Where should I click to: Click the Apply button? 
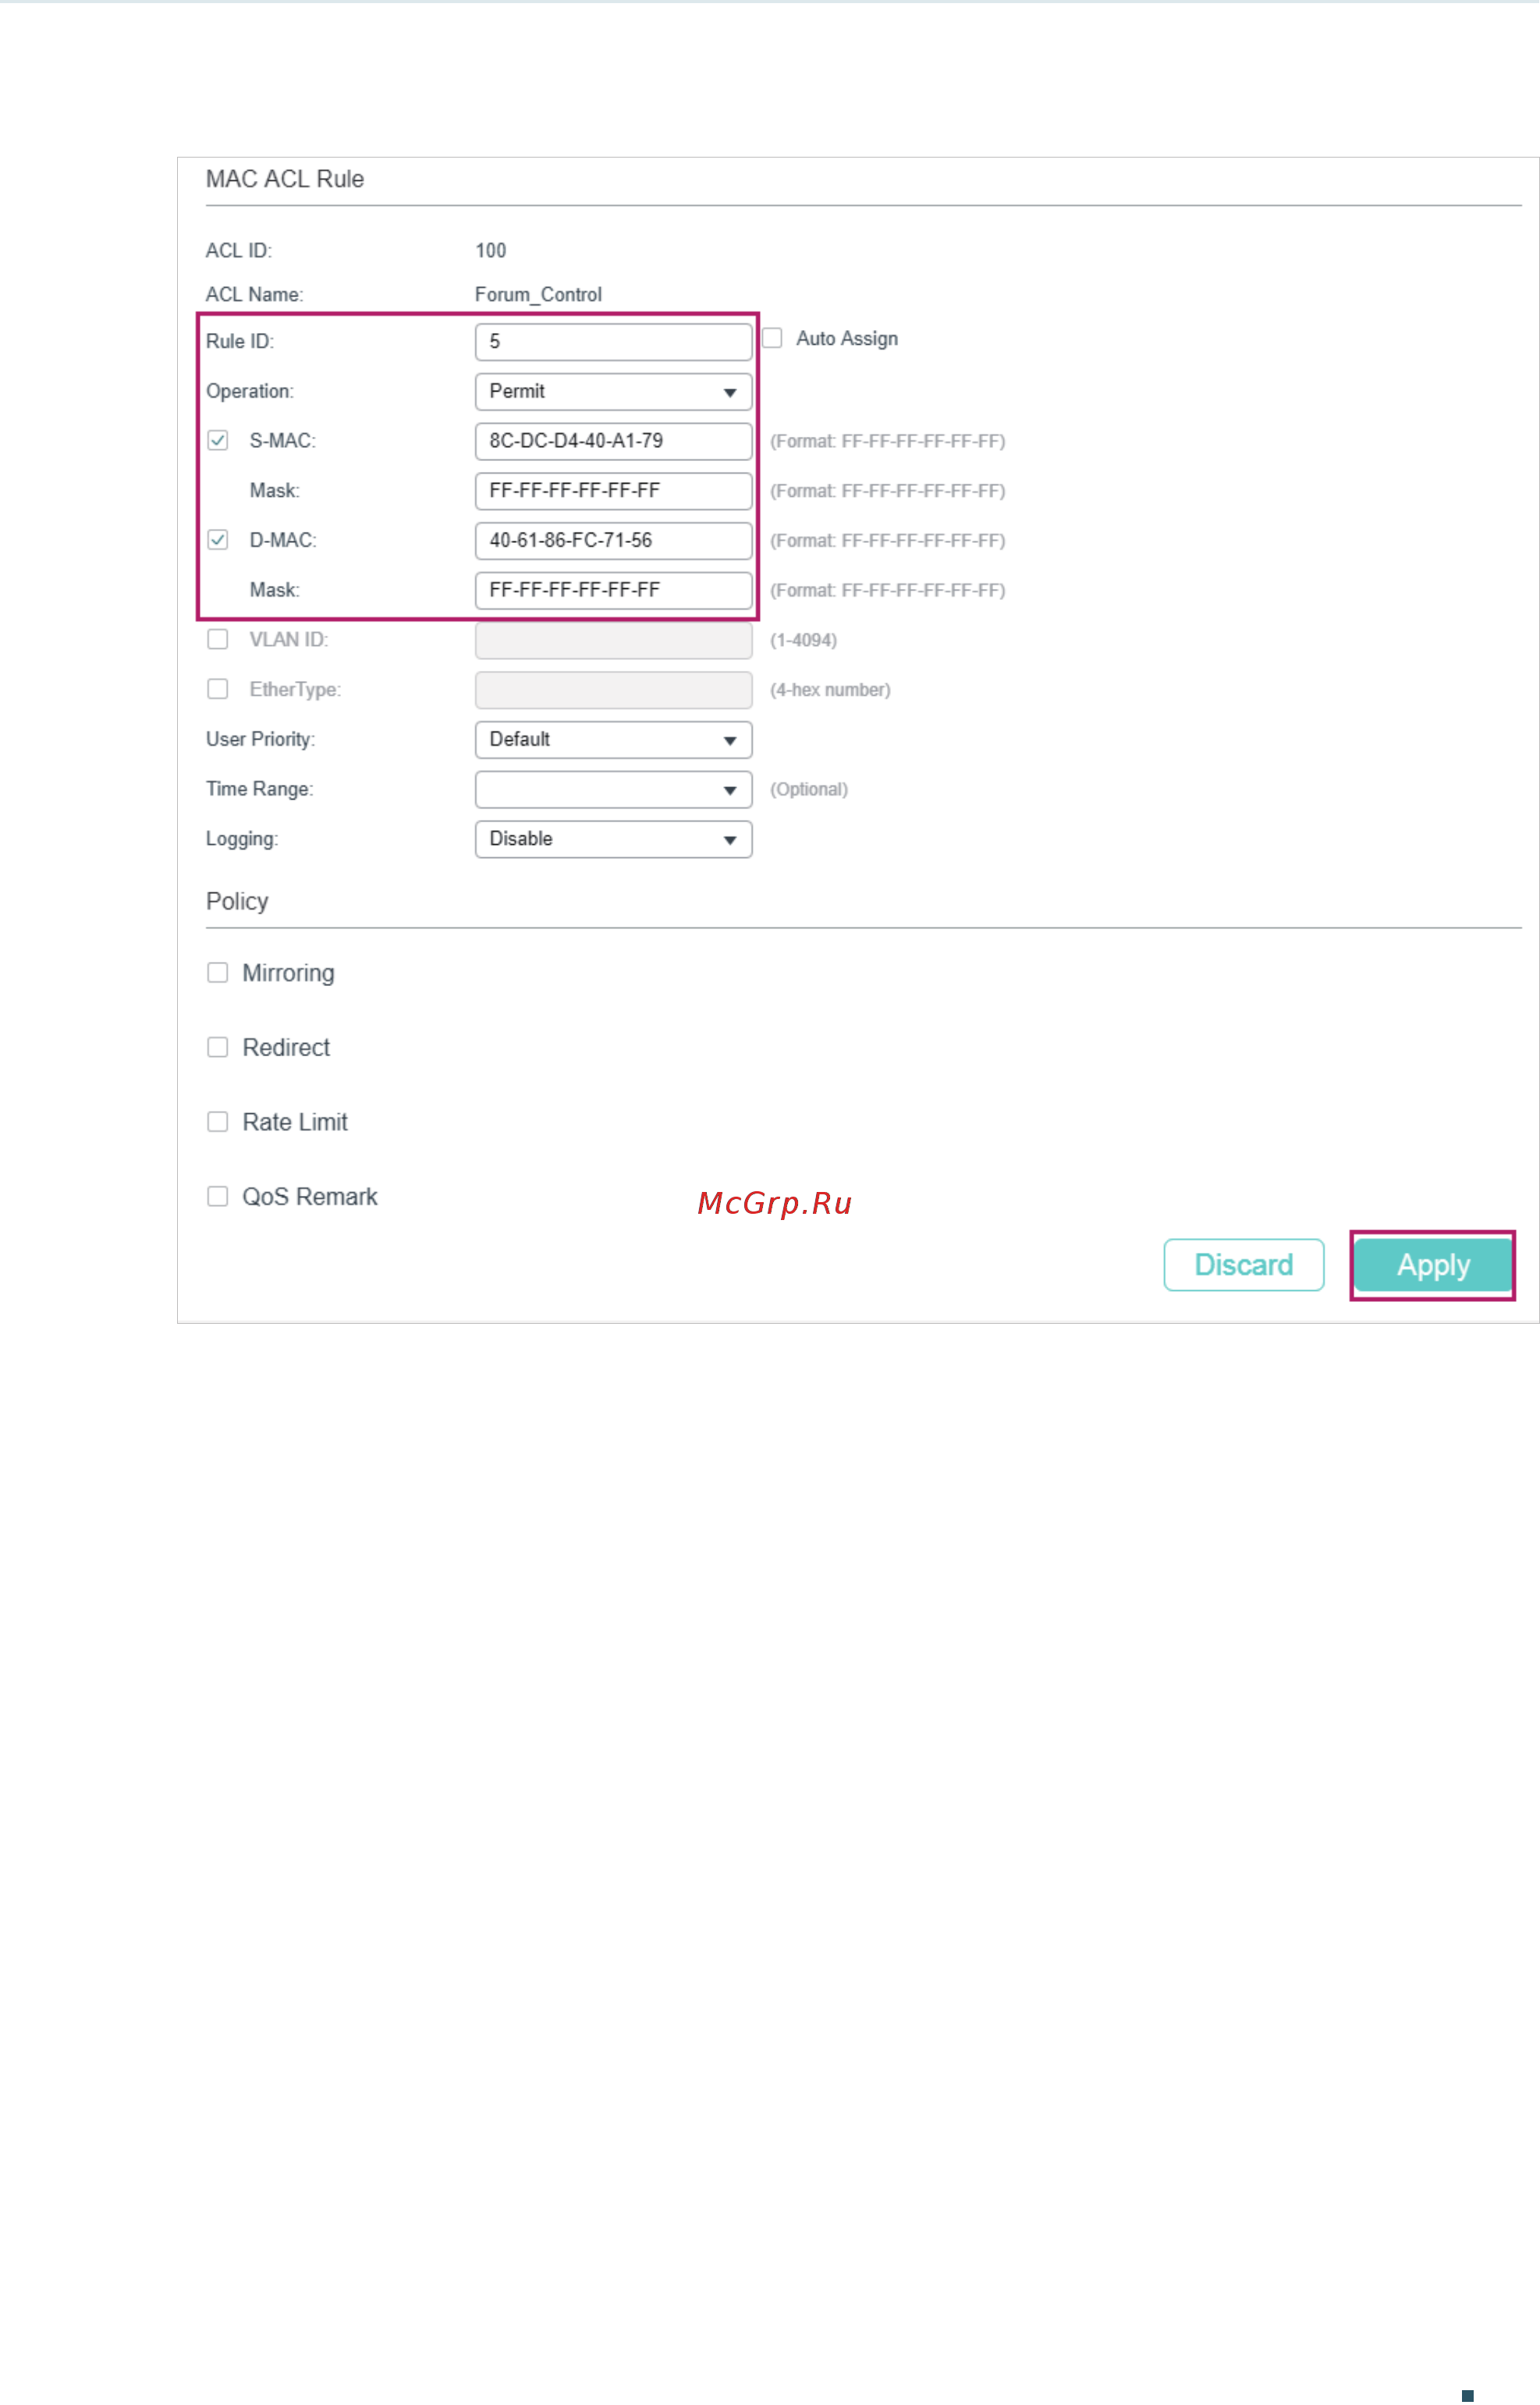[x=1432, y=1266]
